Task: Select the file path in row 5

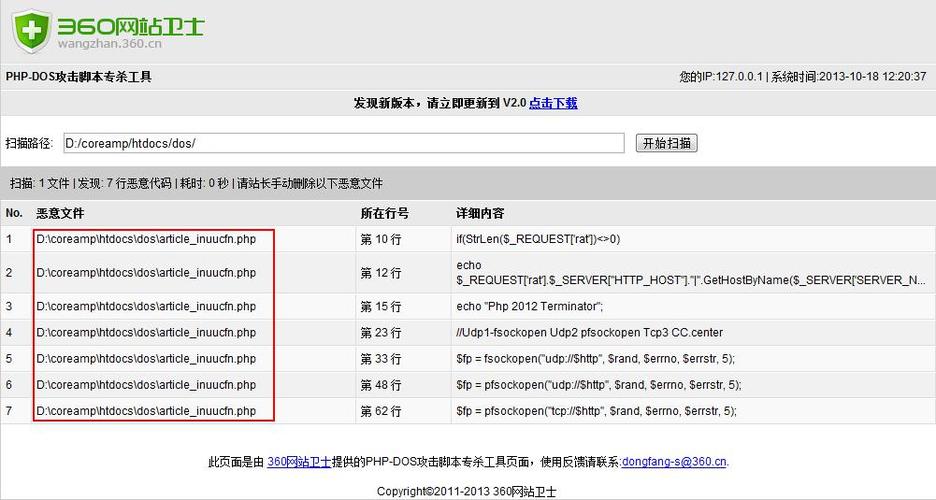Action: (x=146, y=359)
